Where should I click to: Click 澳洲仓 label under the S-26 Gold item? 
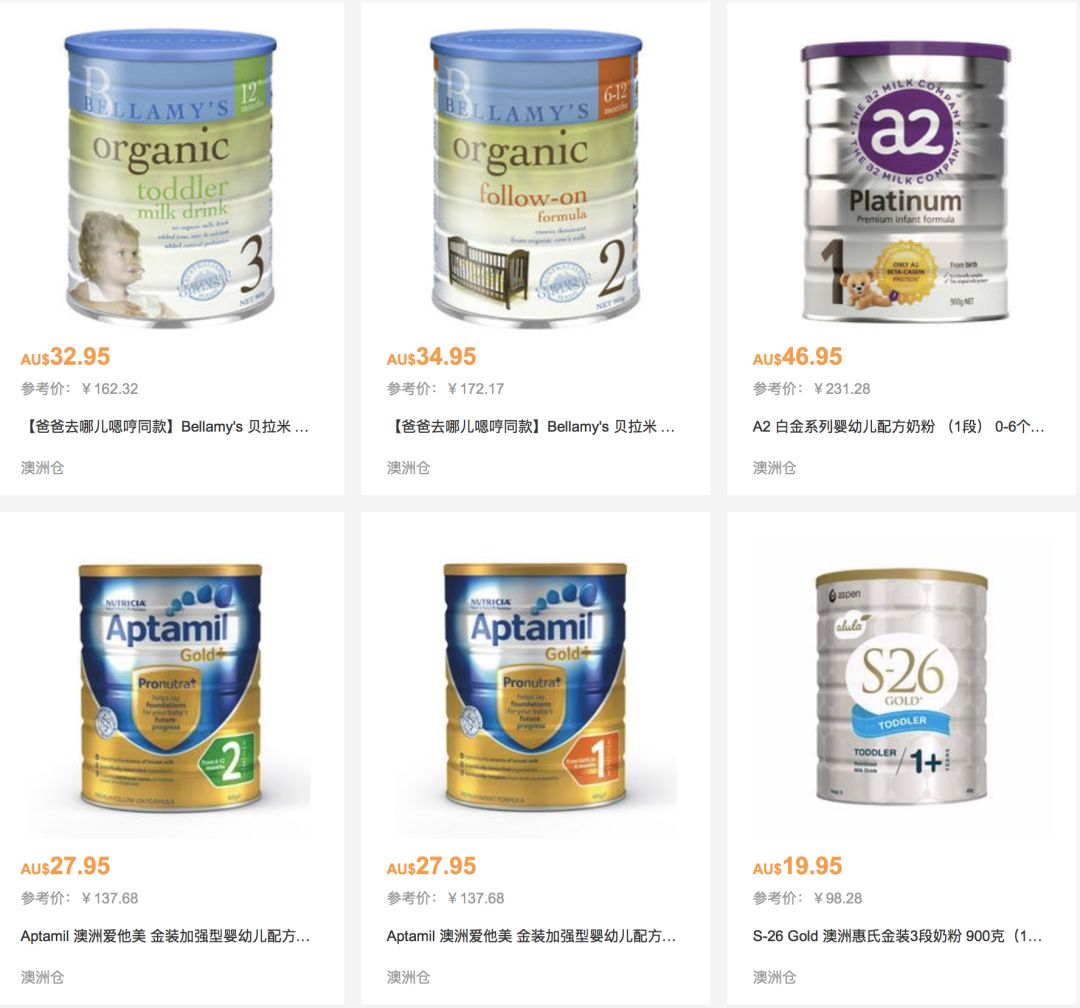[774, 977]
